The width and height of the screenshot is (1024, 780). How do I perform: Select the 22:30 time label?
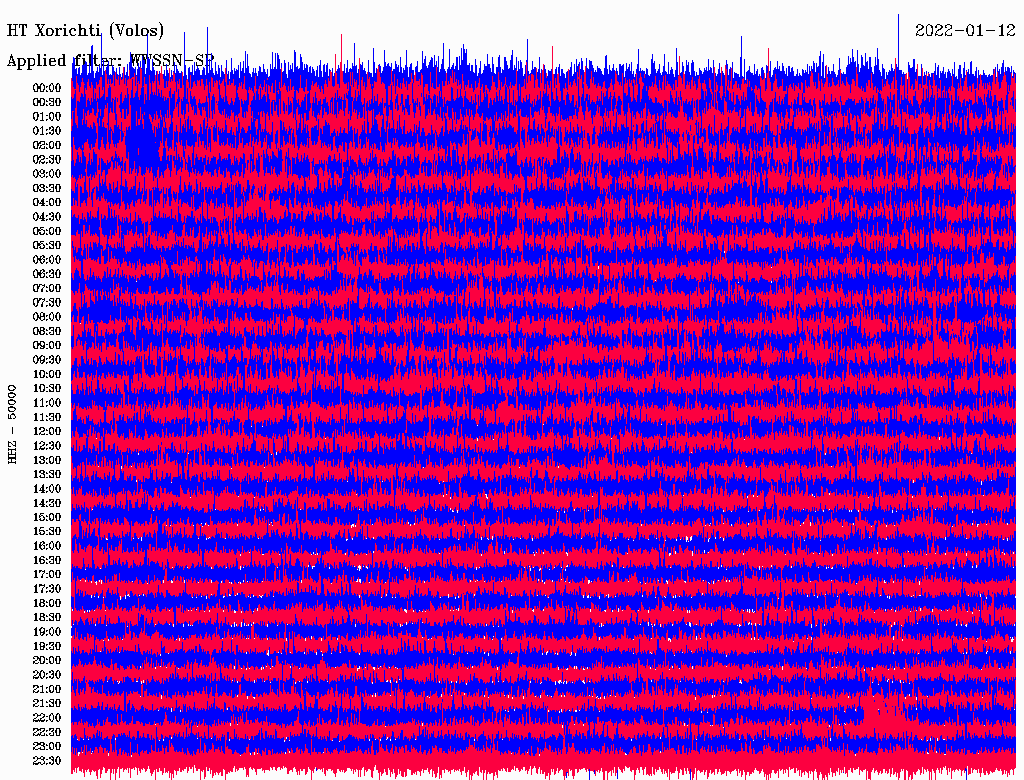47,732
